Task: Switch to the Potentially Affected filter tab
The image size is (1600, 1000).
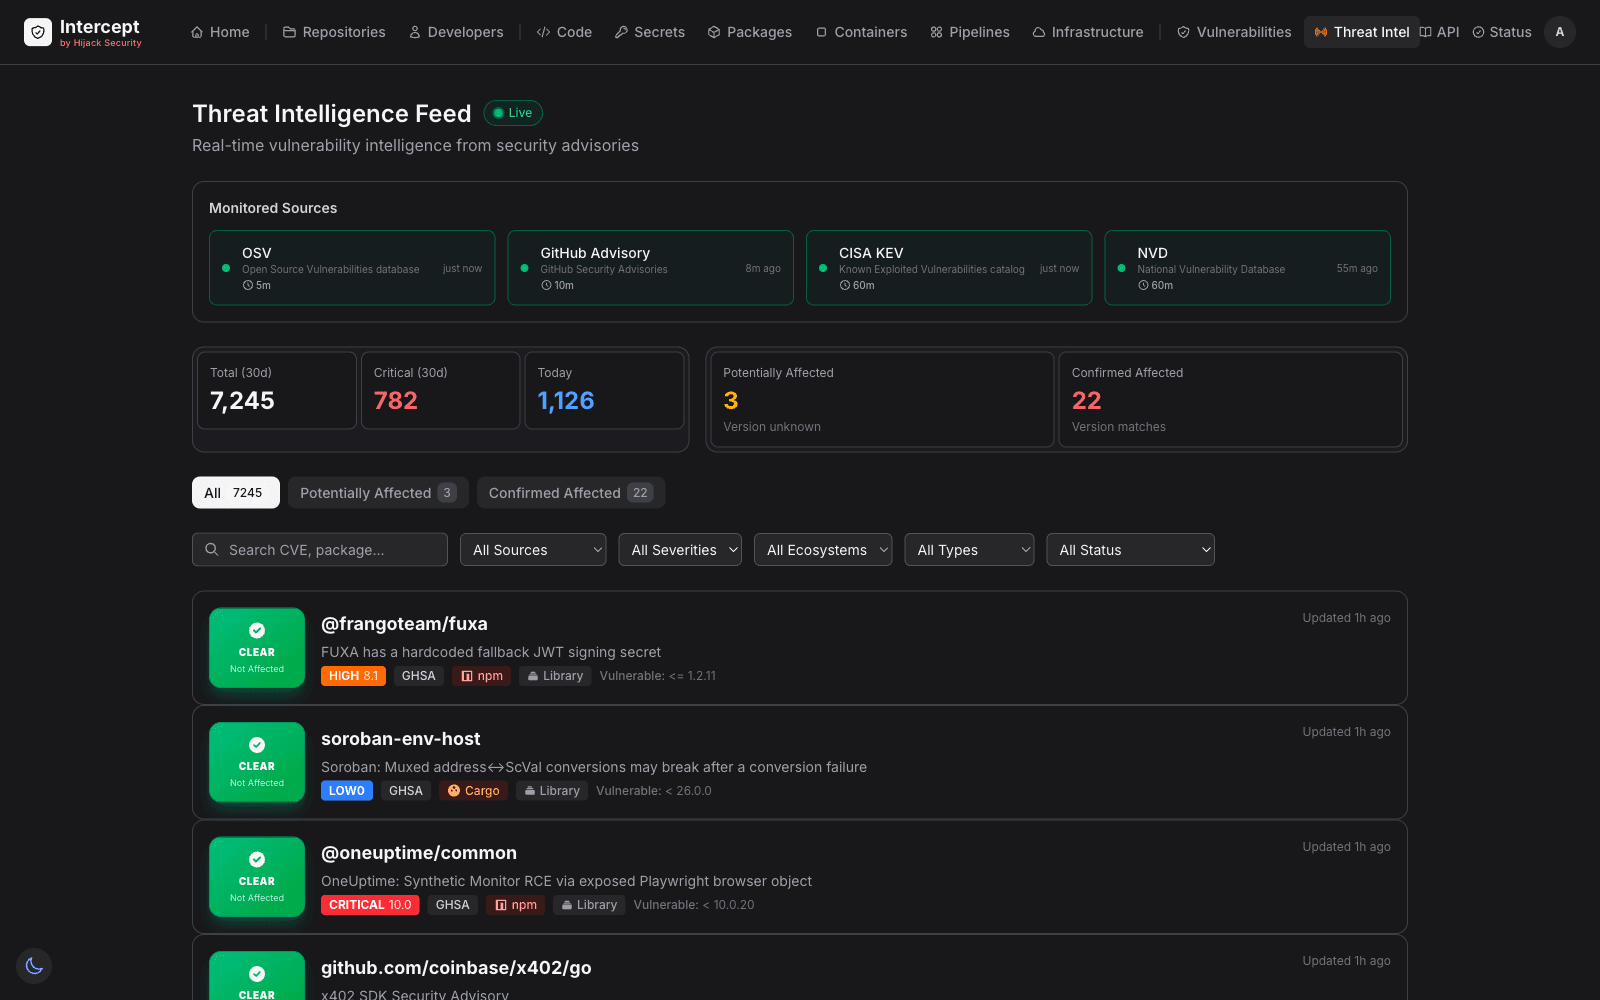Action: [x=377, y=492]
